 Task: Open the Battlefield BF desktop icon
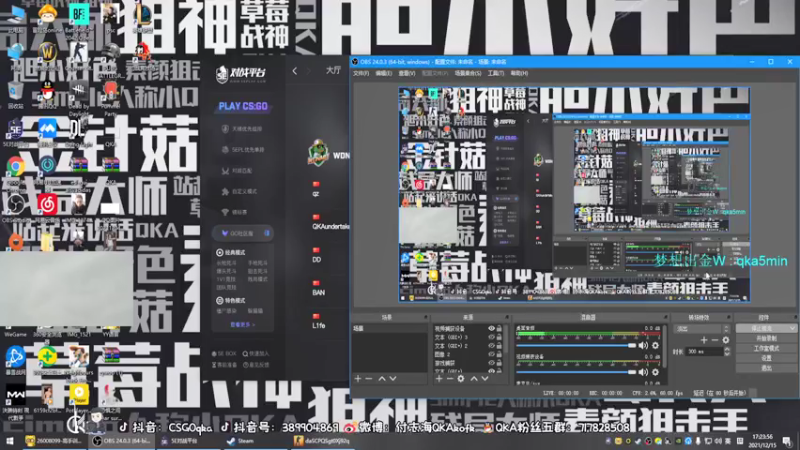[x=79, y=14]
